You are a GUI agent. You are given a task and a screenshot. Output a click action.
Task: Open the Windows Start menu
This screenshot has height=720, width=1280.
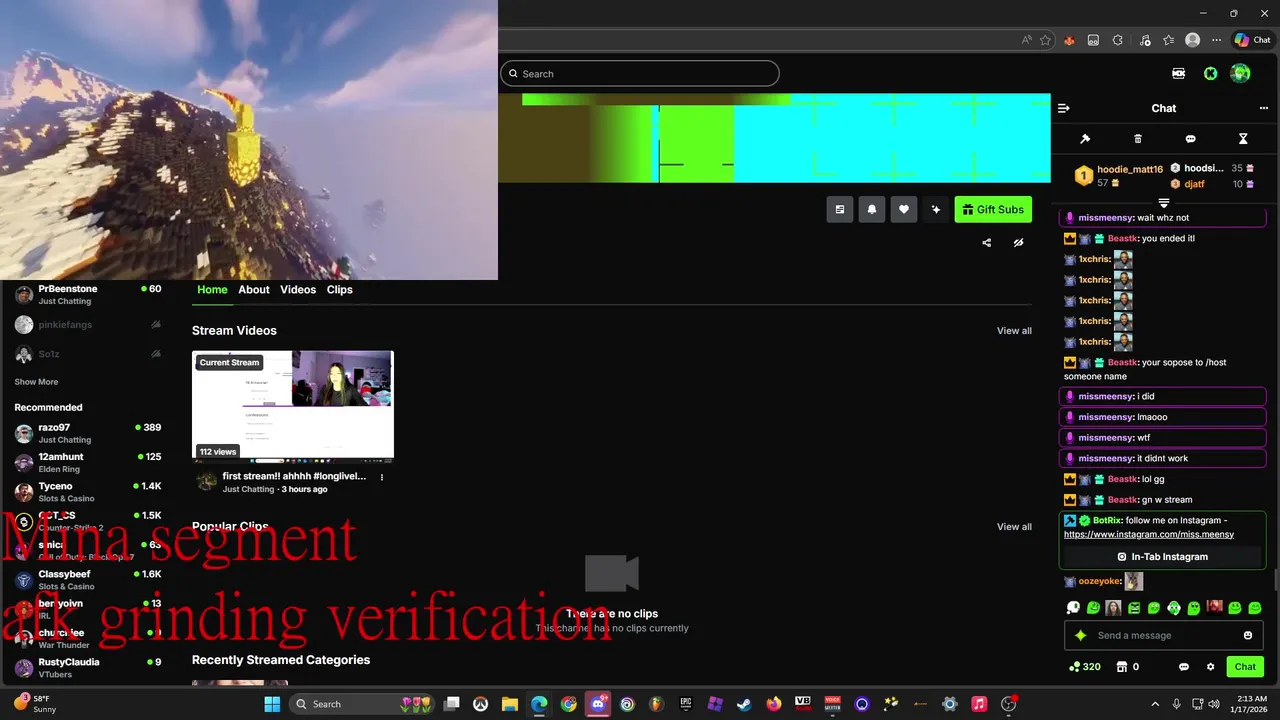click(272, 704)
